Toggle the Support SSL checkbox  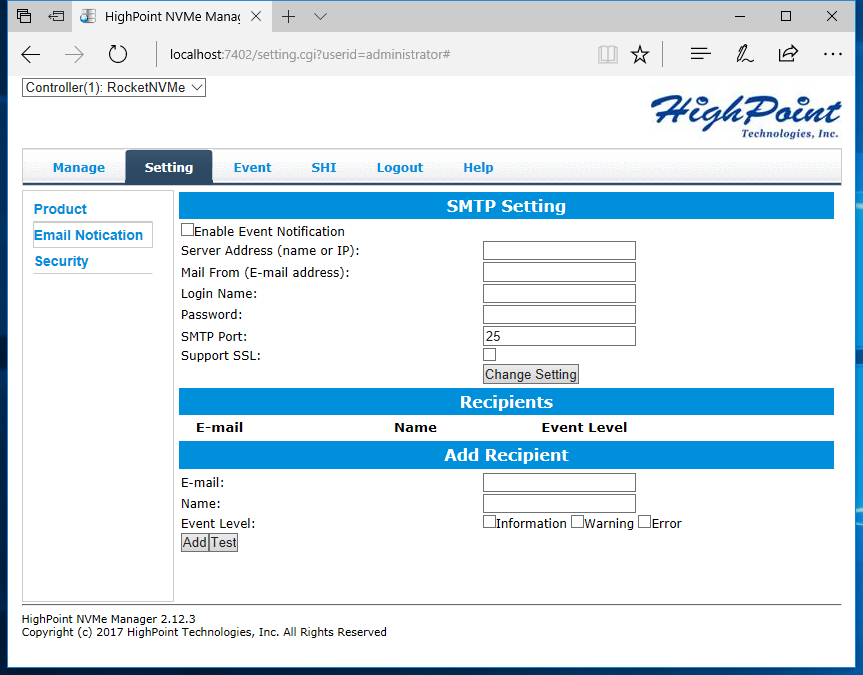pos(489,355)
